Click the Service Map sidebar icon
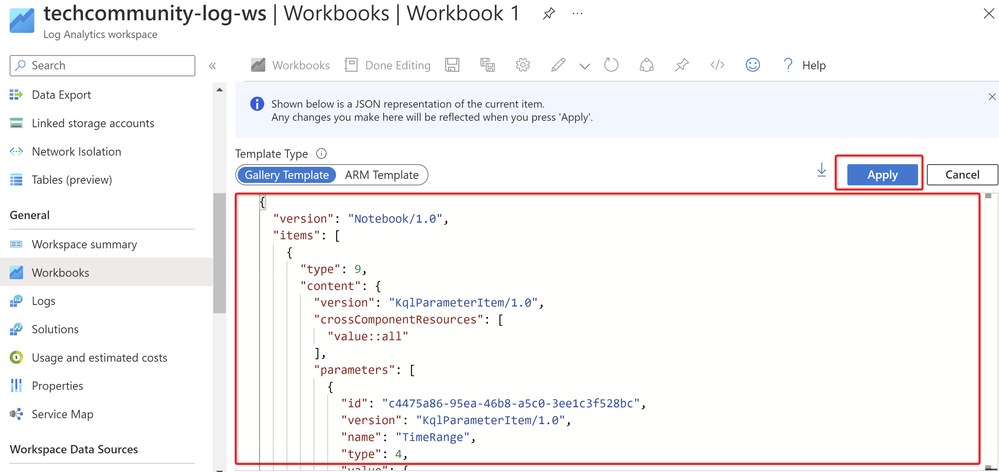This screenshot has height=472, width=999. click(x=17, y=414)
